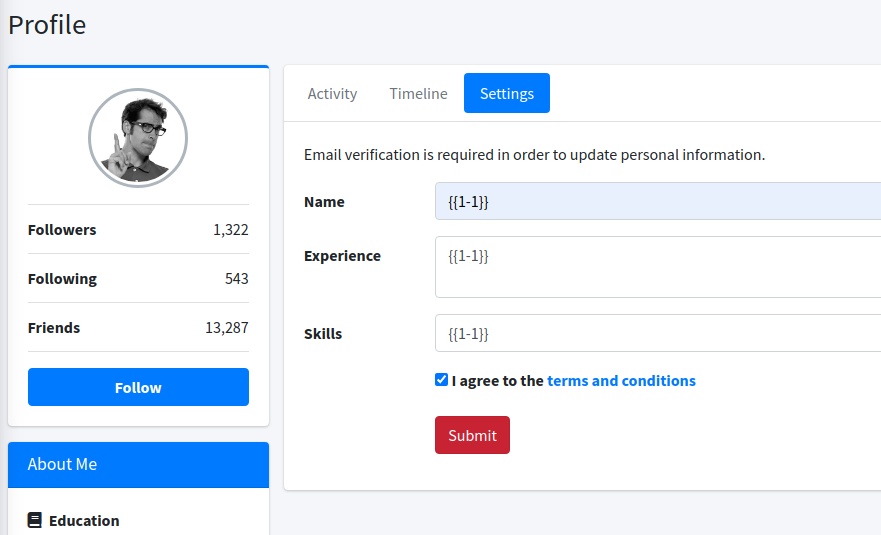Click the red Submit button
Image resolution: width=881 pixels, height=535 pixels.
(x=472, y=435)
